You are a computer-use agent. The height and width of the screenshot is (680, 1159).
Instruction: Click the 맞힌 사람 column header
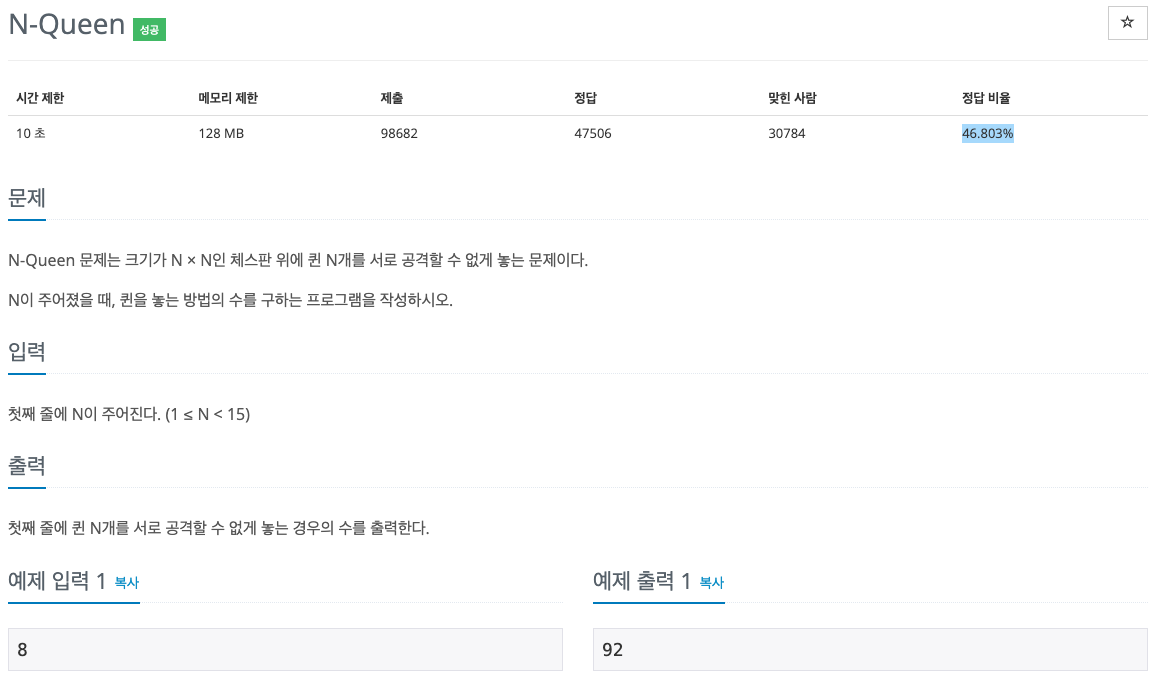792,98
